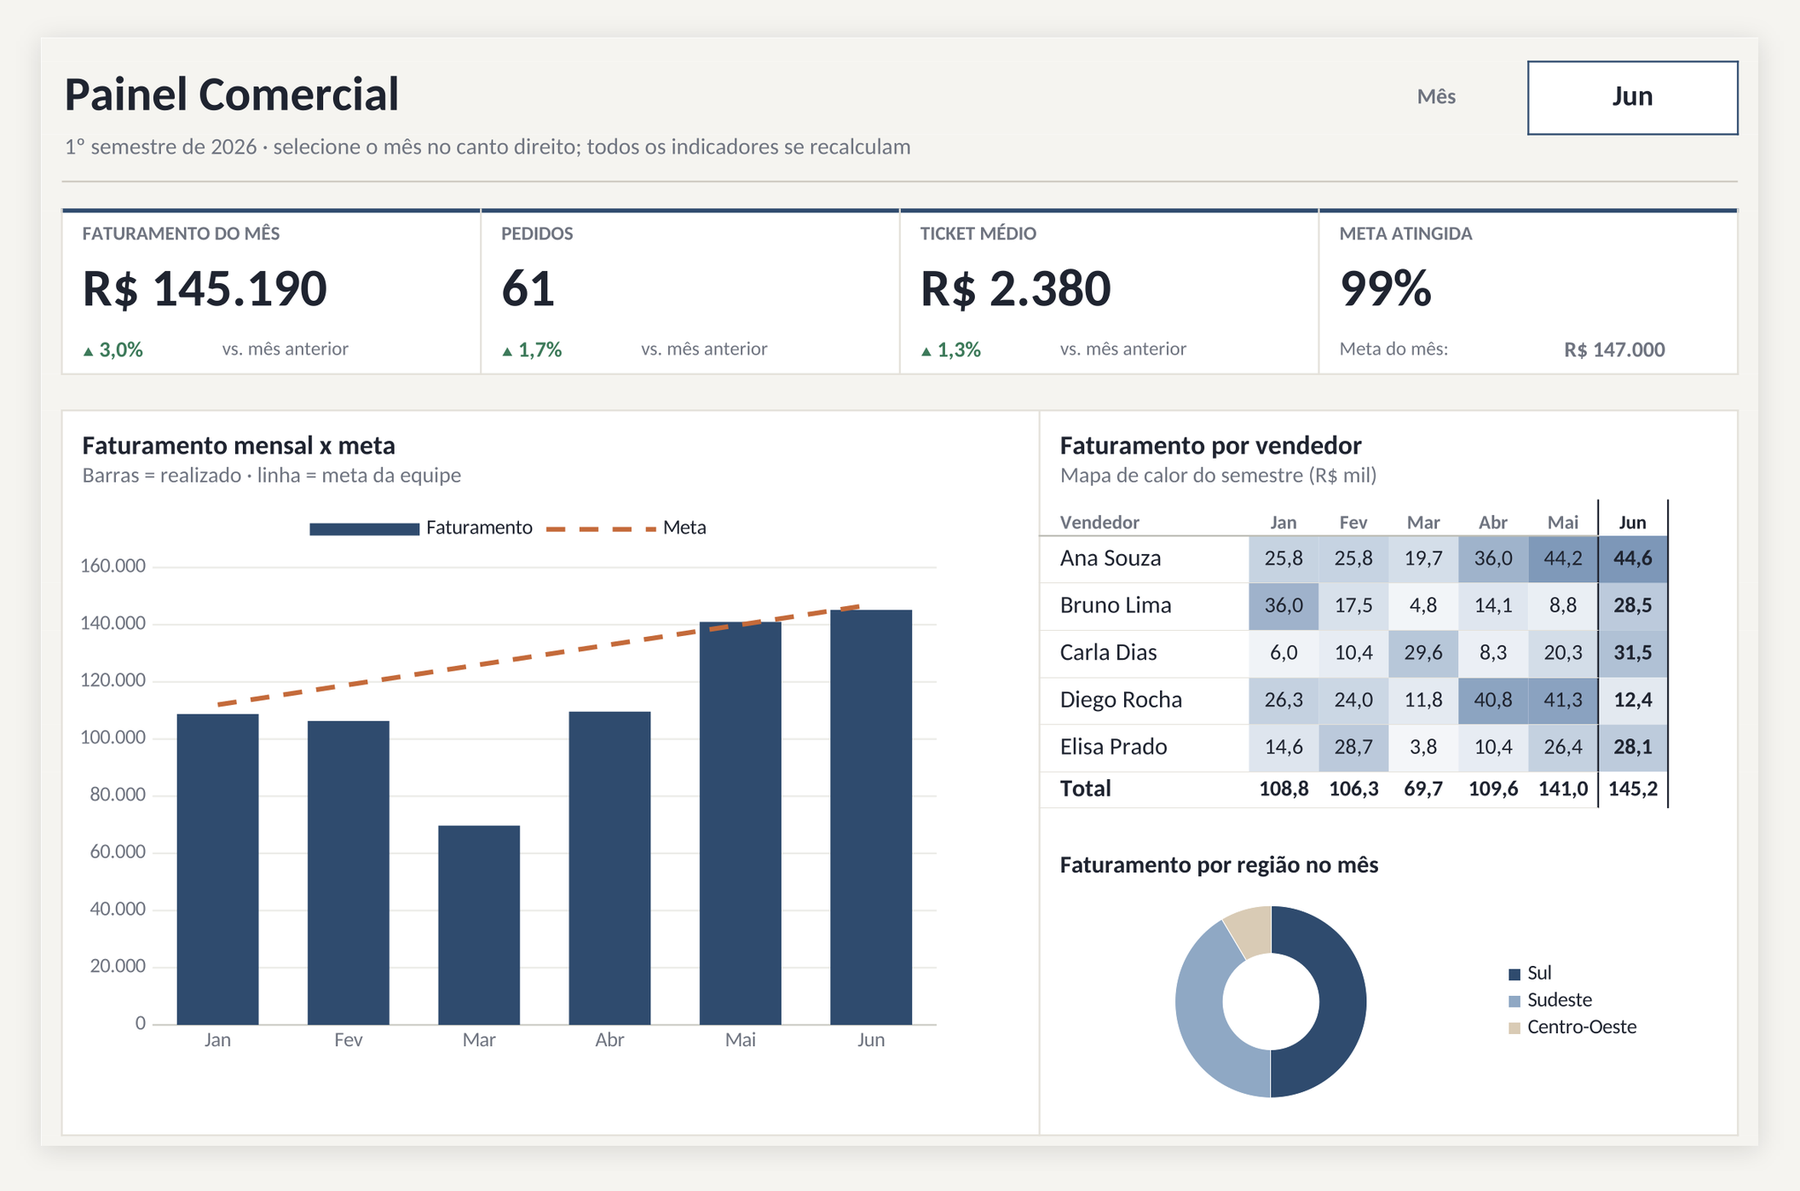Click the Centro-Oeste legend label text

tap(1582, 1027)
